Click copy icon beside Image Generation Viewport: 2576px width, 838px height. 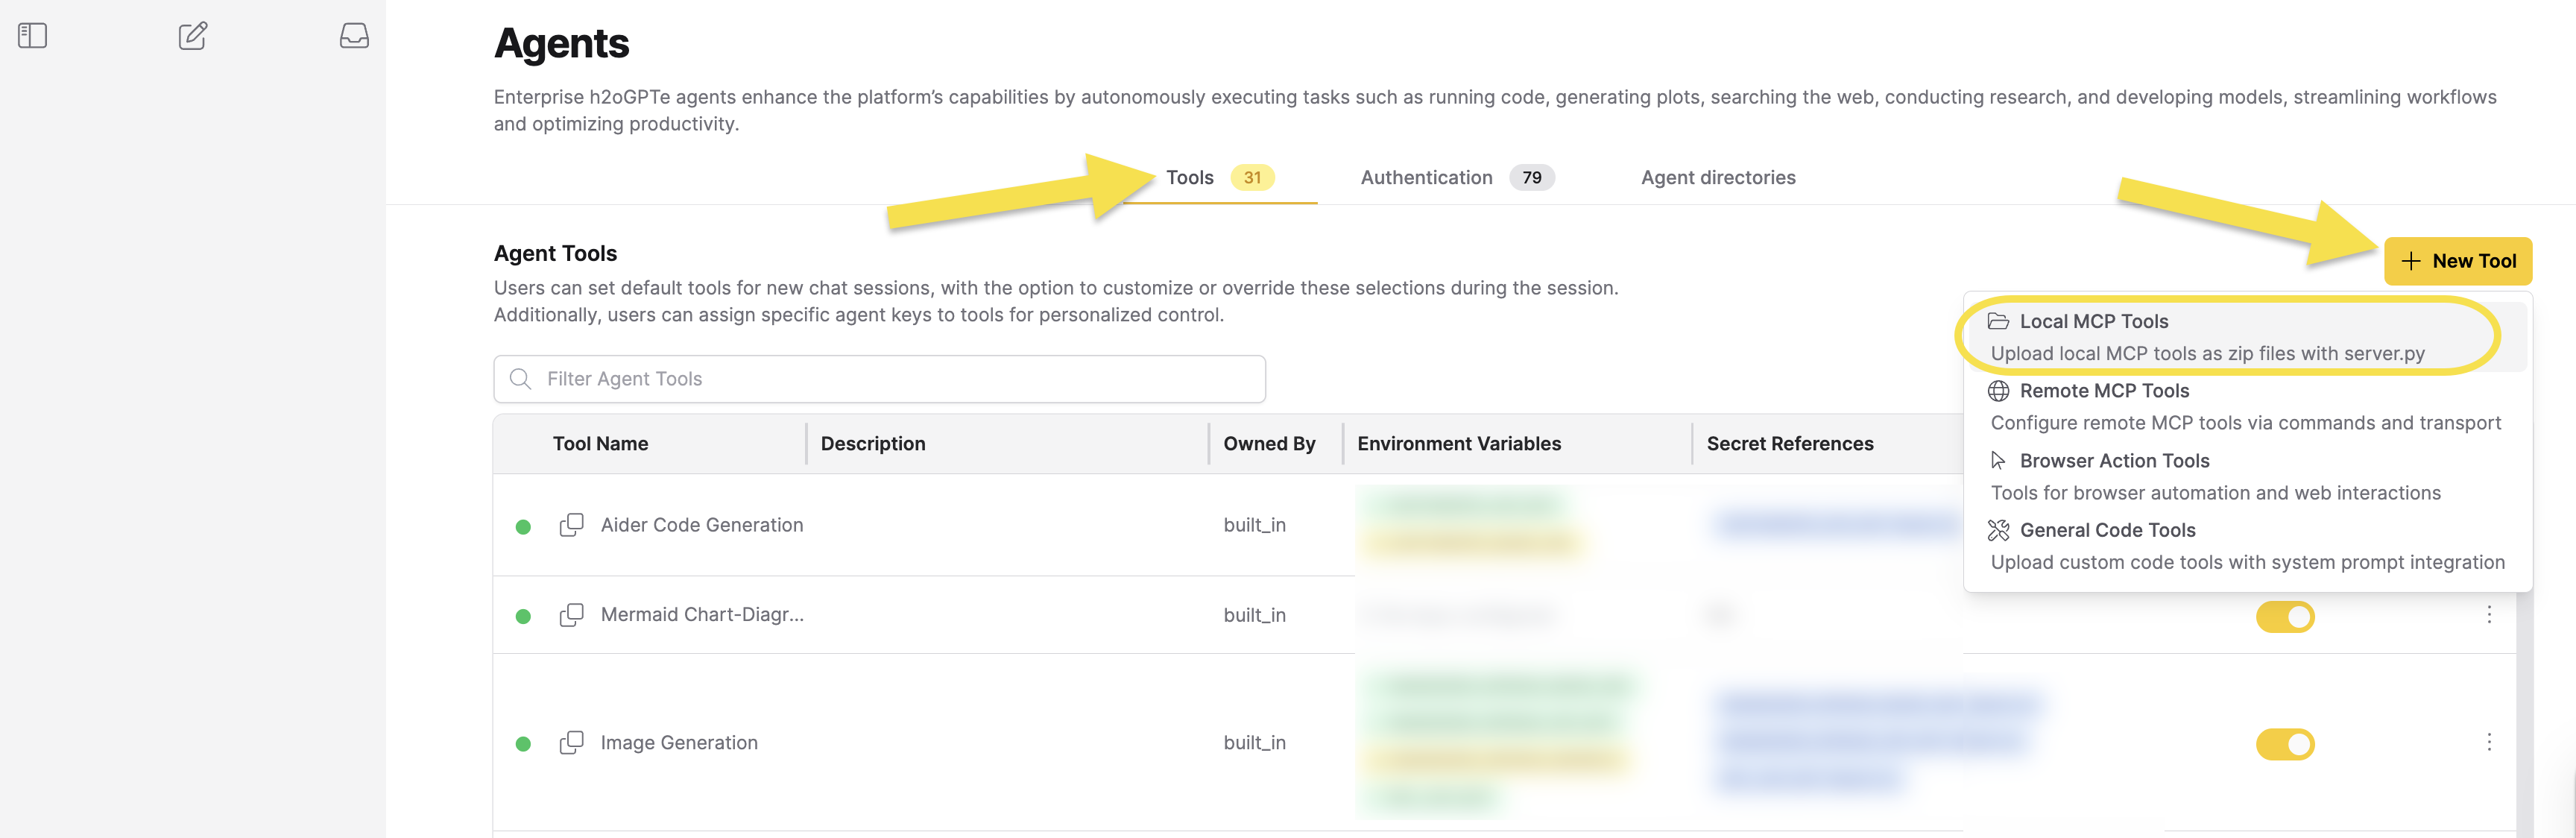pyautogui.click(x=571, y=743)
